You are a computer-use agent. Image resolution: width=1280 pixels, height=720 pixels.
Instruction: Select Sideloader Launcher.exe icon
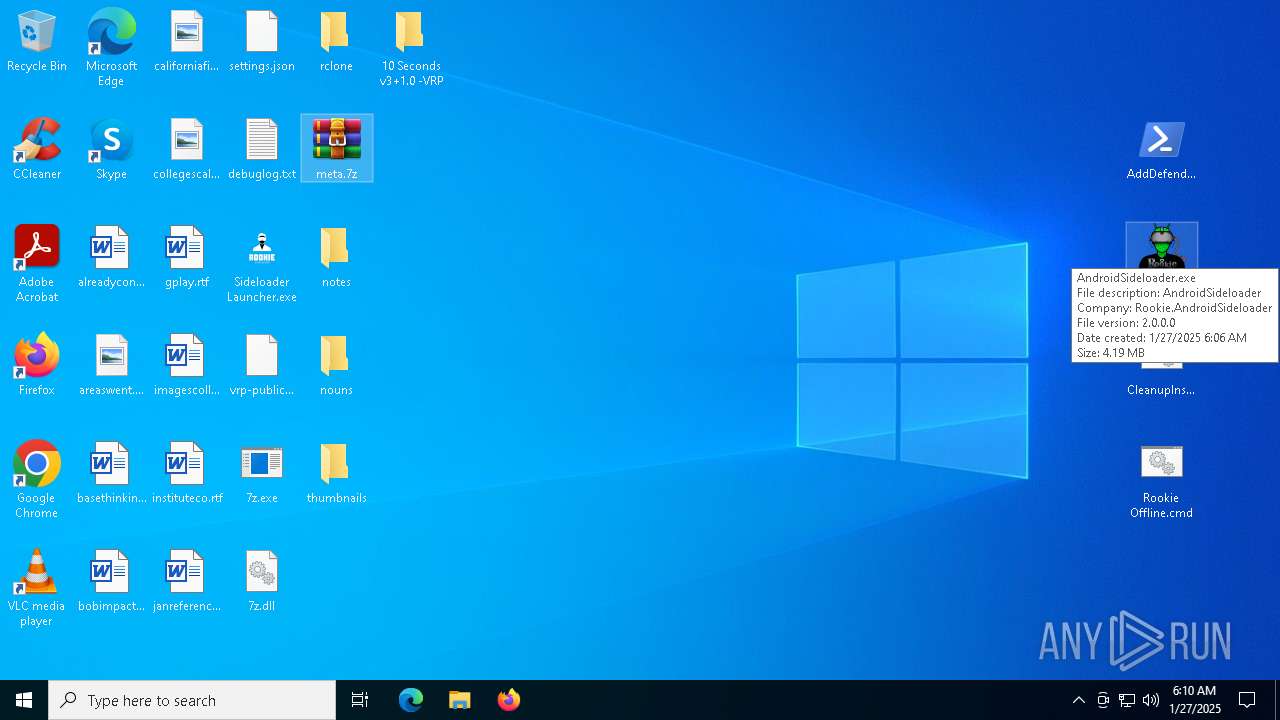[262, 264]
